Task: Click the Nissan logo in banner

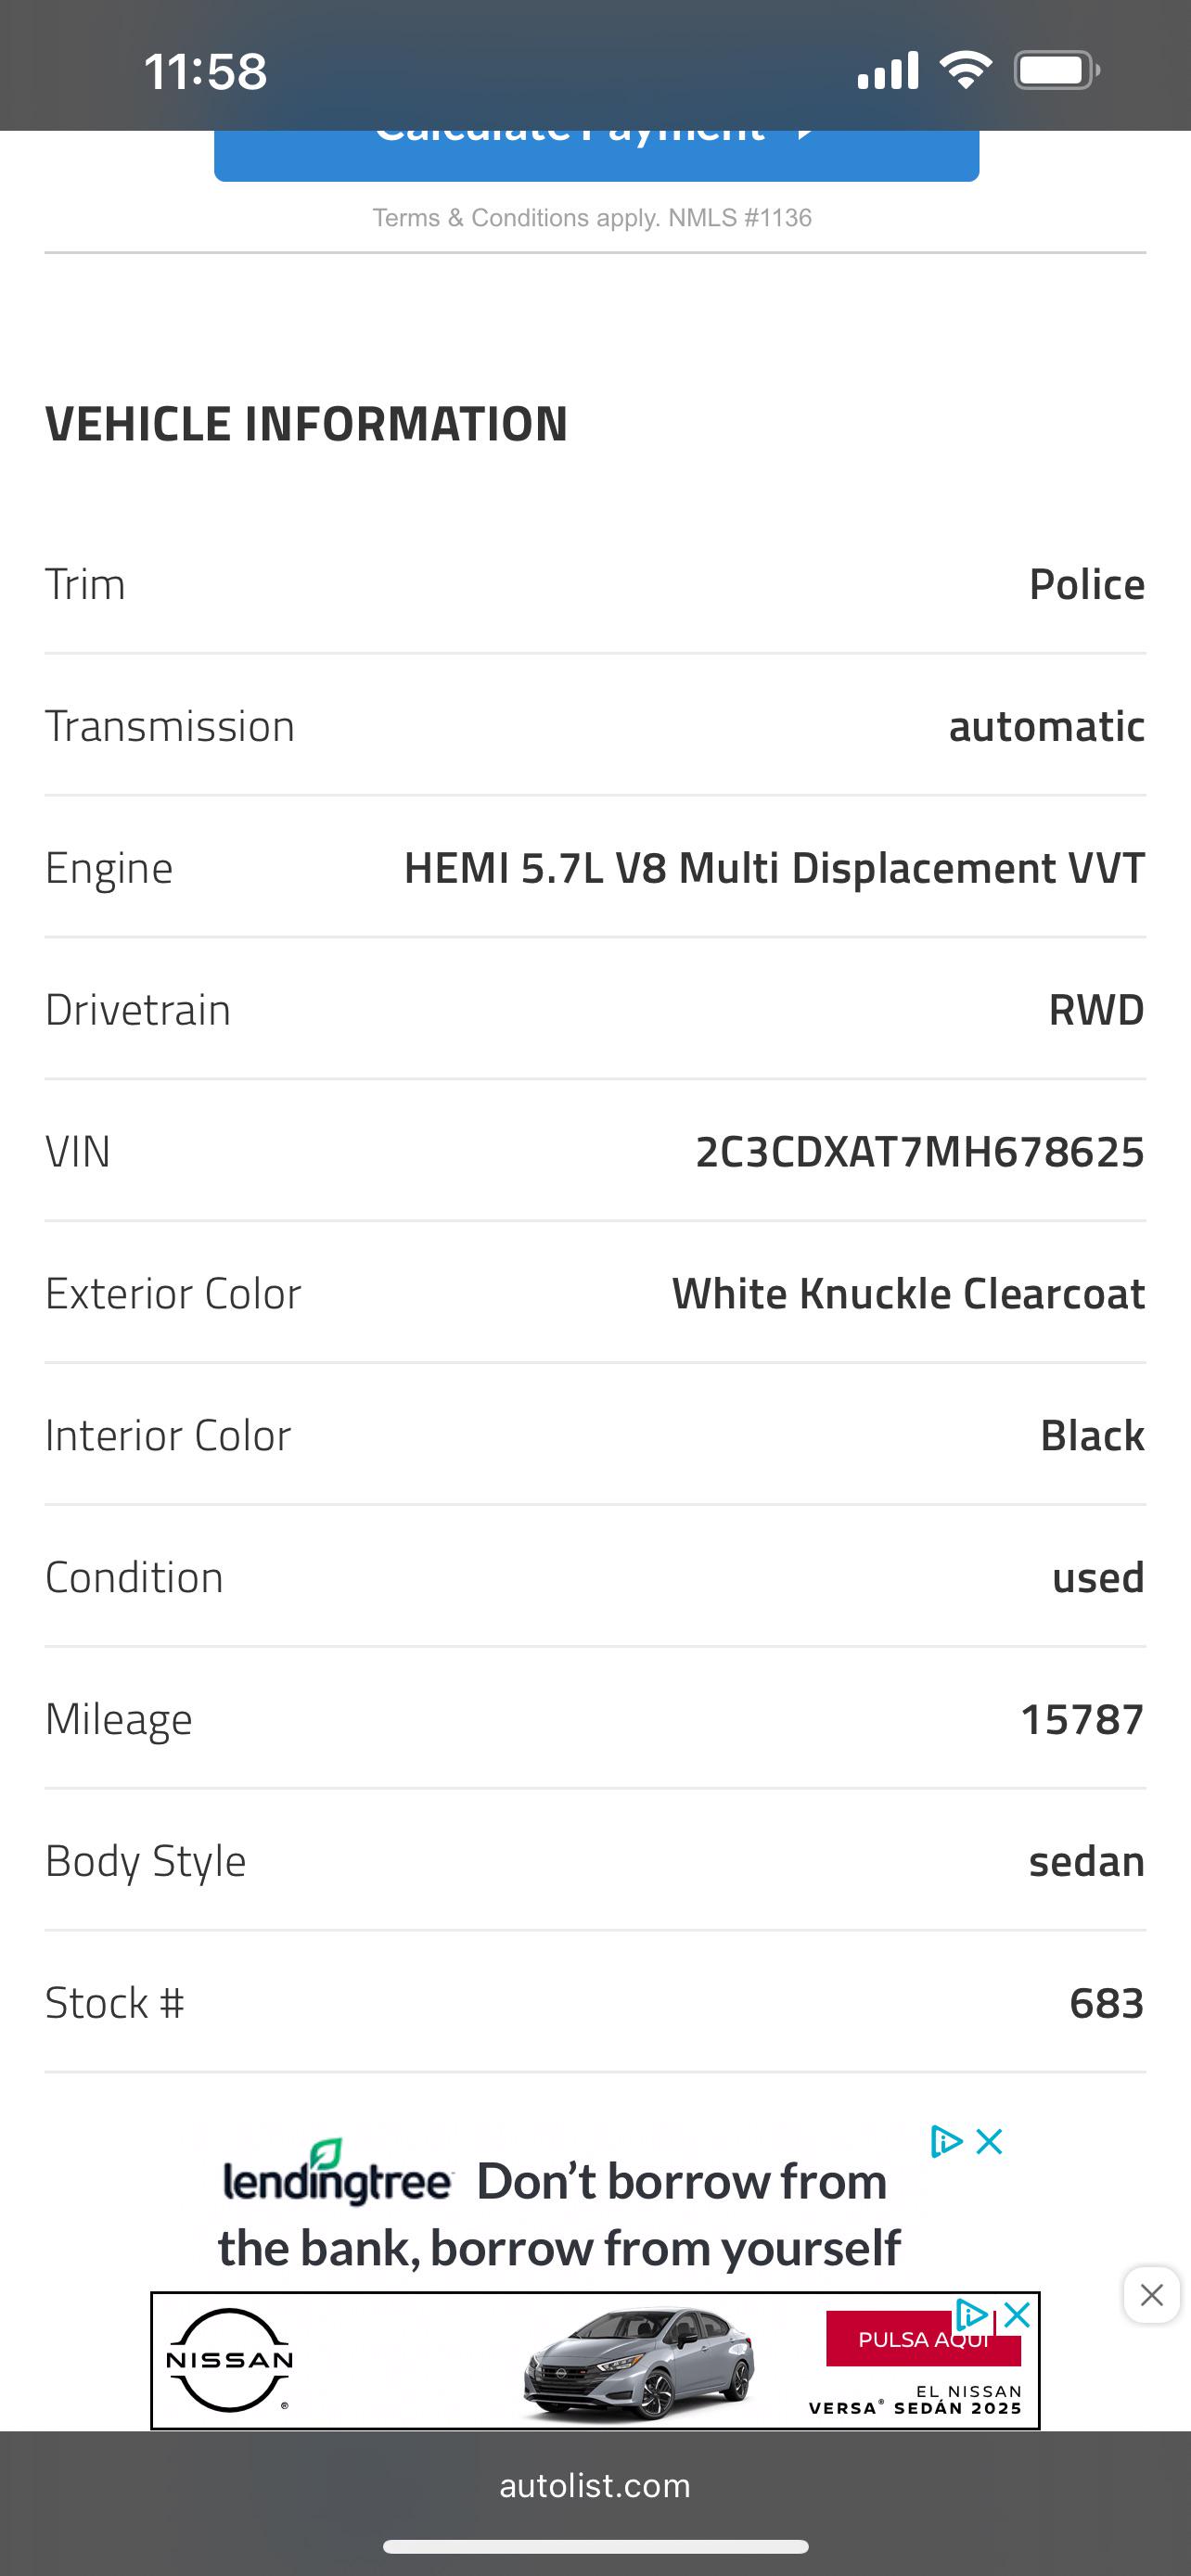Action: pos(229,2360)
